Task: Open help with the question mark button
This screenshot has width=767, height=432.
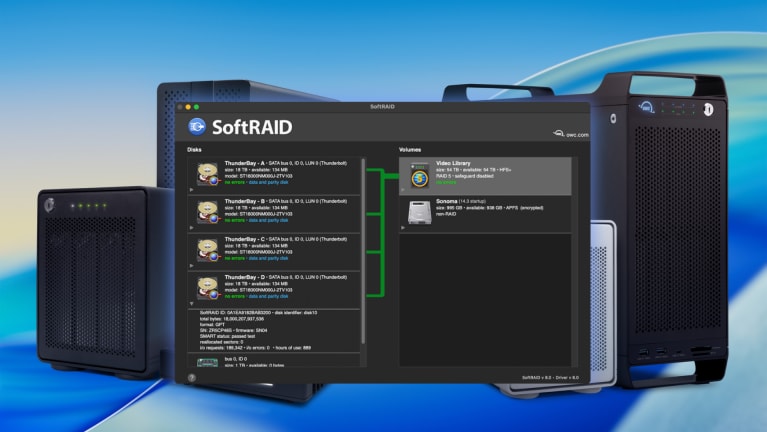Action: click(x=191, y=378)
